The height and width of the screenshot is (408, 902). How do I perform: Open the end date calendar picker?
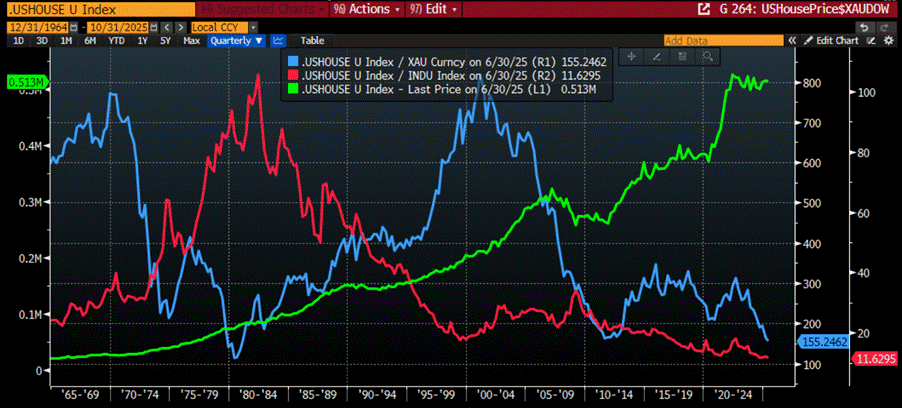click(154, 27)
